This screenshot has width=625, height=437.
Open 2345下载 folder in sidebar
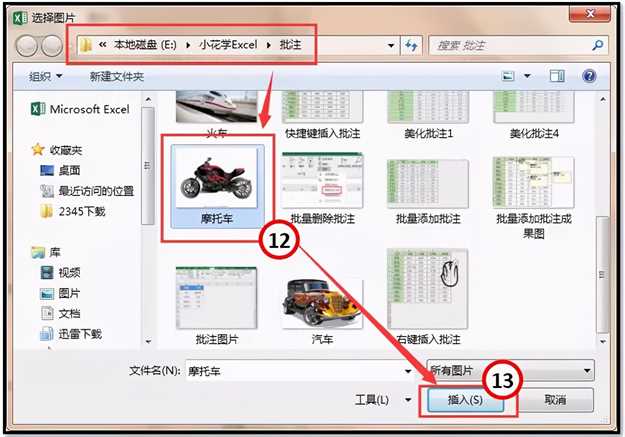pyautogui.click(x=80, y=211)
